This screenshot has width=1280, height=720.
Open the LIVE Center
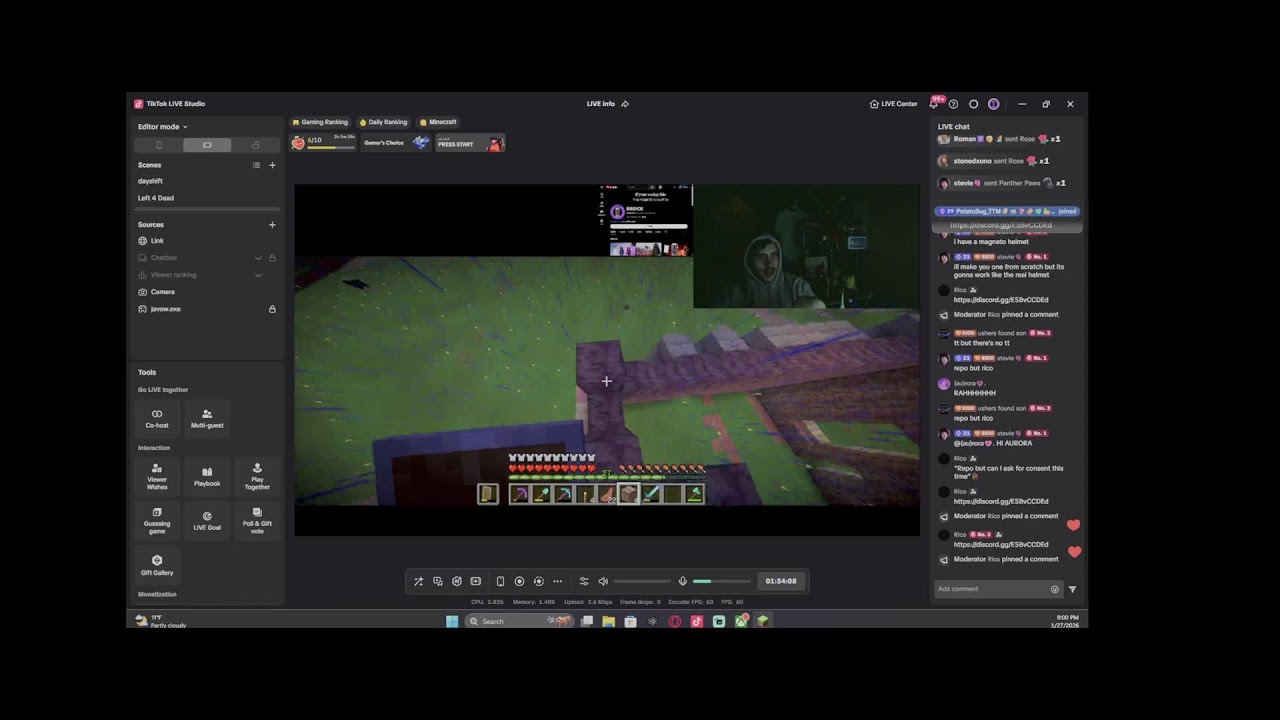click(893, 104)
